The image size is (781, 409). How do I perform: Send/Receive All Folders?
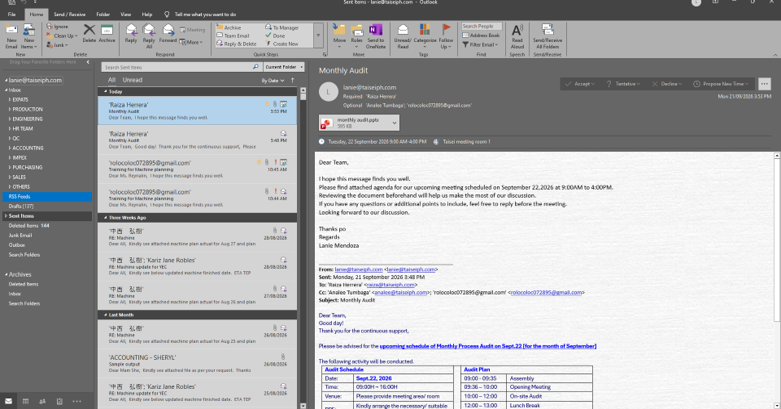[547, 36]
